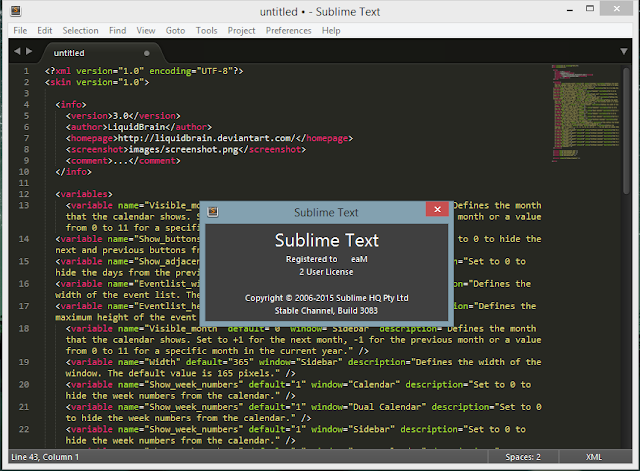Go to previous tab with left arrow
Image resolution: width=640 pixels, height=471 pixels.
[x=17, y=51]
